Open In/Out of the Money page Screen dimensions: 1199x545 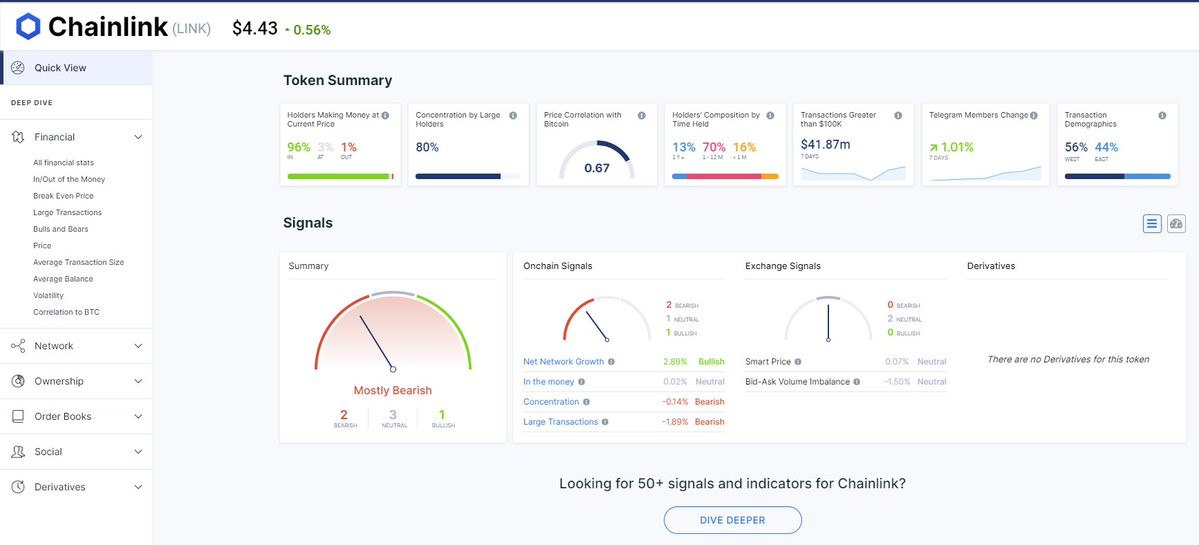[69, 180]
